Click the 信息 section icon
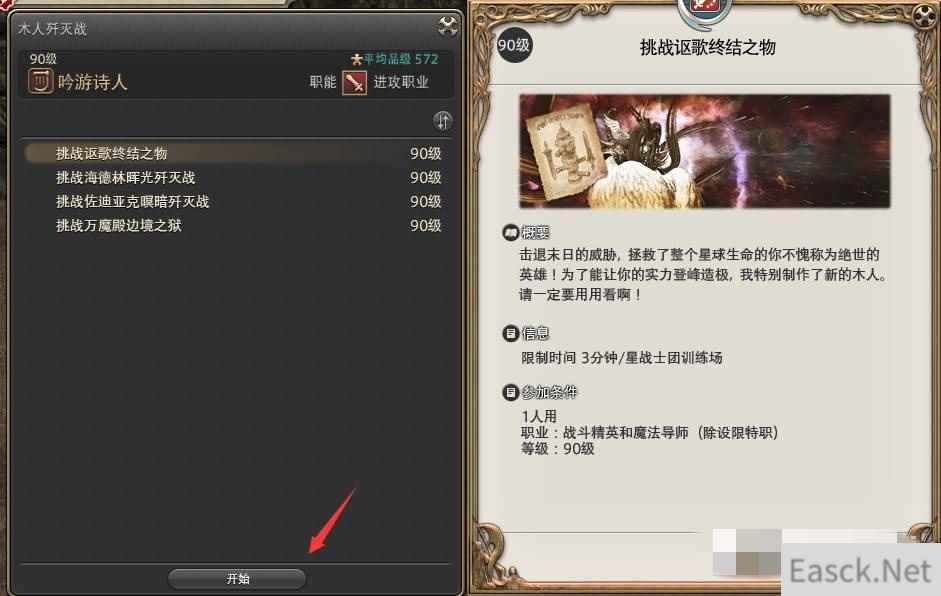941x596 pixels. click(x=510, y=333)
